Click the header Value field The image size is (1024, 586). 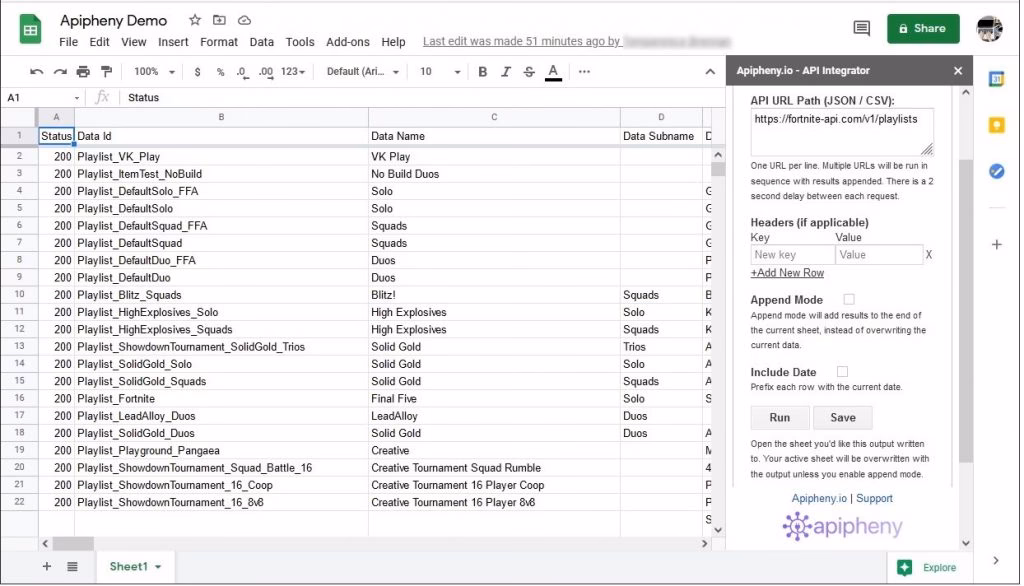point(879,255)
